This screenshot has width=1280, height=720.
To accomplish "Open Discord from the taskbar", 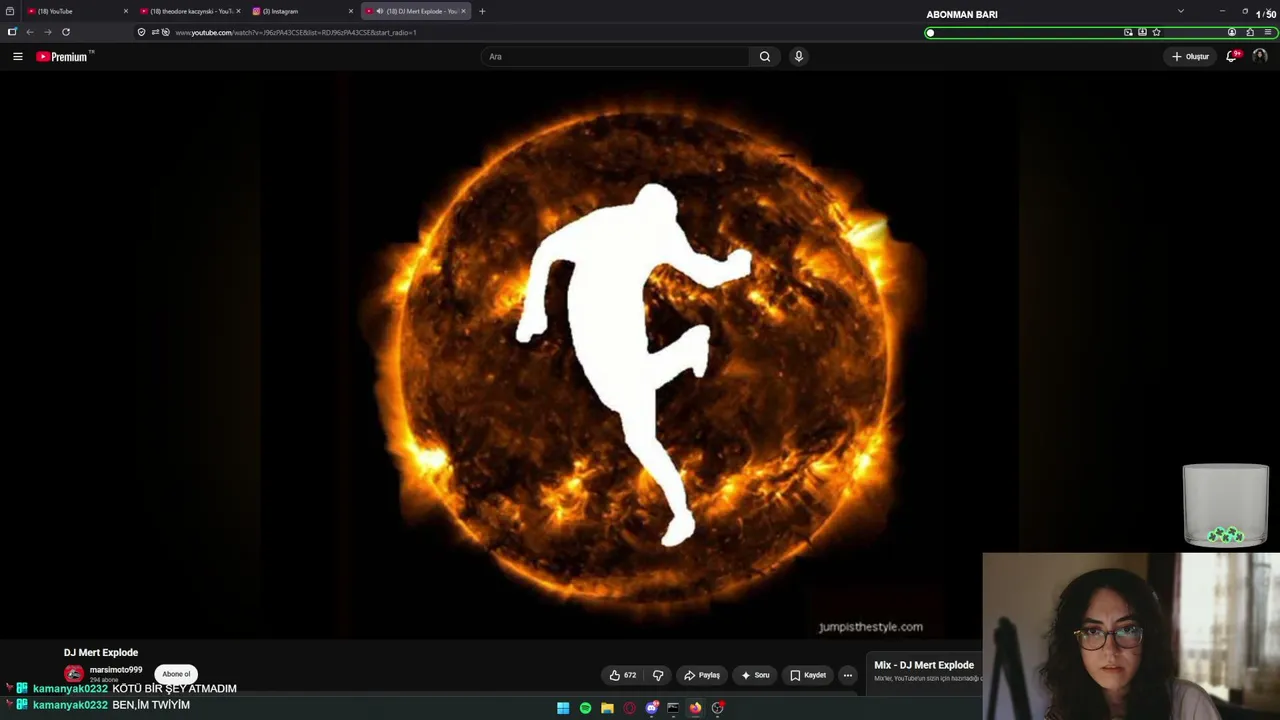I will pos(651,708).
